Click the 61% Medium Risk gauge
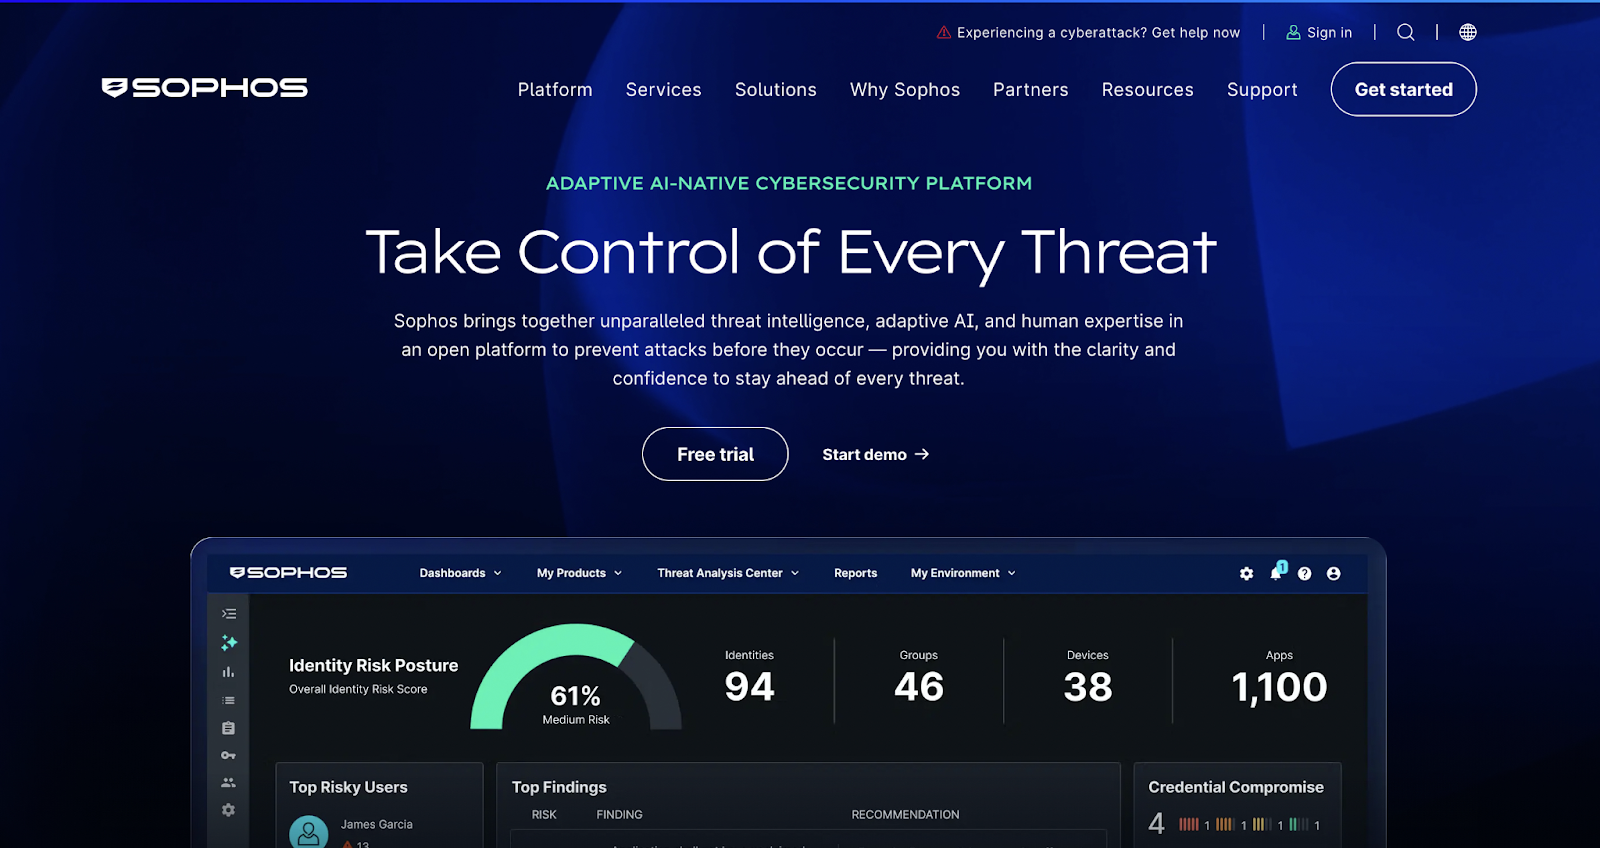Viewport: 1600px width, 848px height. coord(576,677)
